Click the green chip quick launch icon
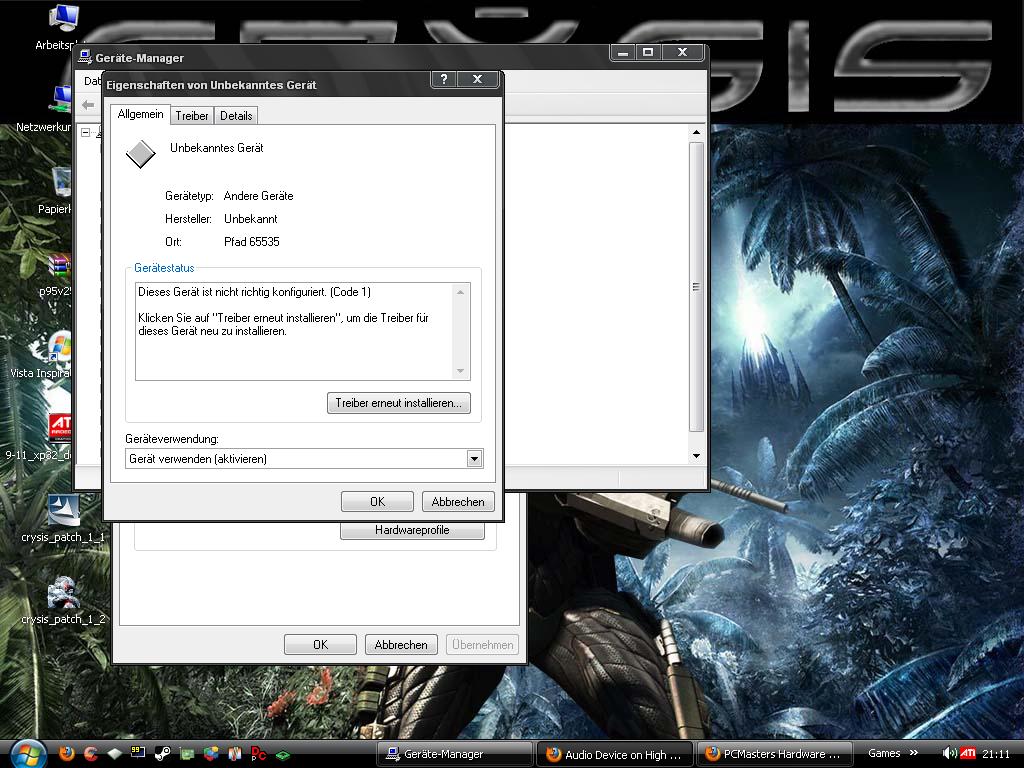The height and width of the screenshot is (768, 1024). pyautogui.click(x=283, y=755)
